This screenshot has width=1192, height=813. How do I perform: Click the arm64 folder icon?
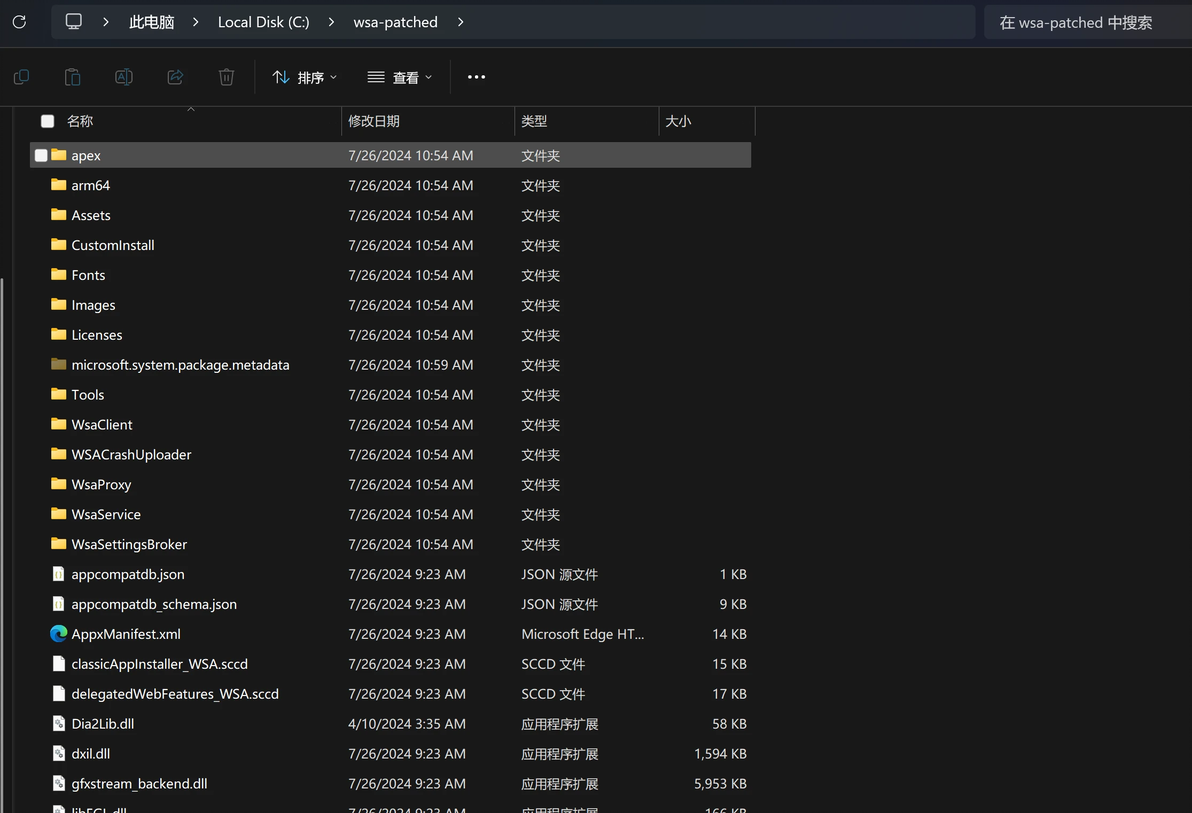coord(59,185)
